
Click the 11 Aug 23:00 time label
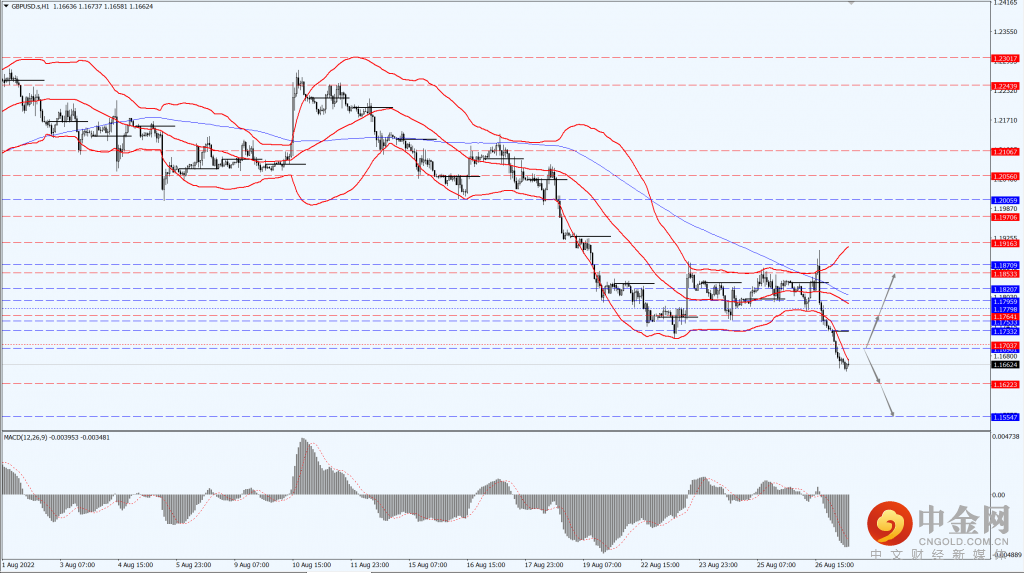(370, 565)
